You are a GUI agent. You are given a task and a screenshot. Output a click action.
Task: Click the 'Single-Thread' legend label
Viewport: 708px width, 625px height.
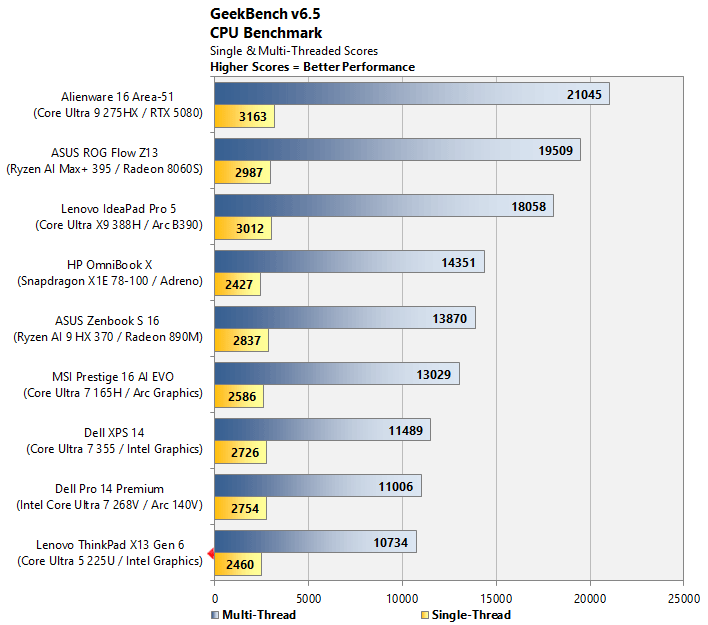471,615
